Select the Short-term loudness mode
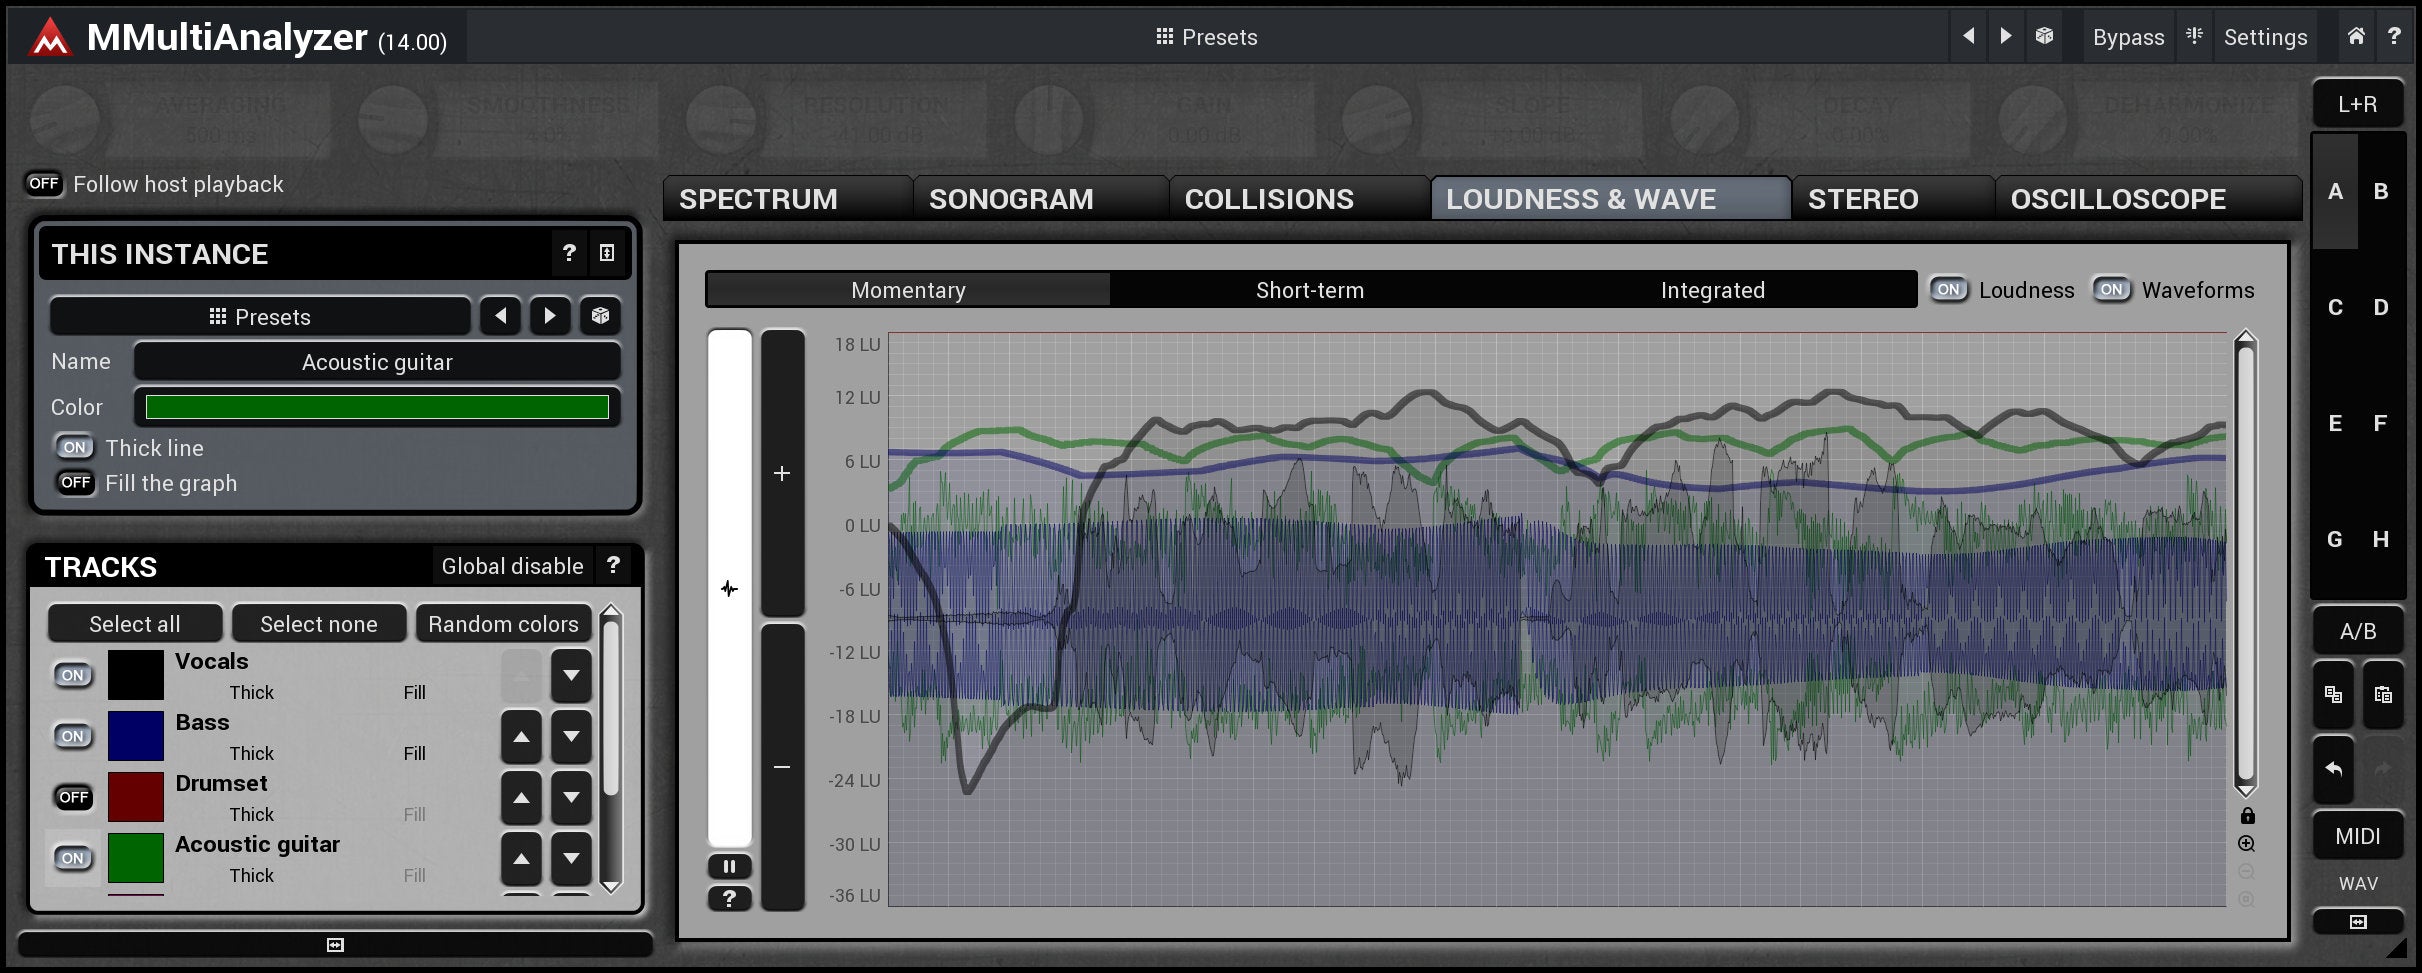 [x=1309, y=290]
